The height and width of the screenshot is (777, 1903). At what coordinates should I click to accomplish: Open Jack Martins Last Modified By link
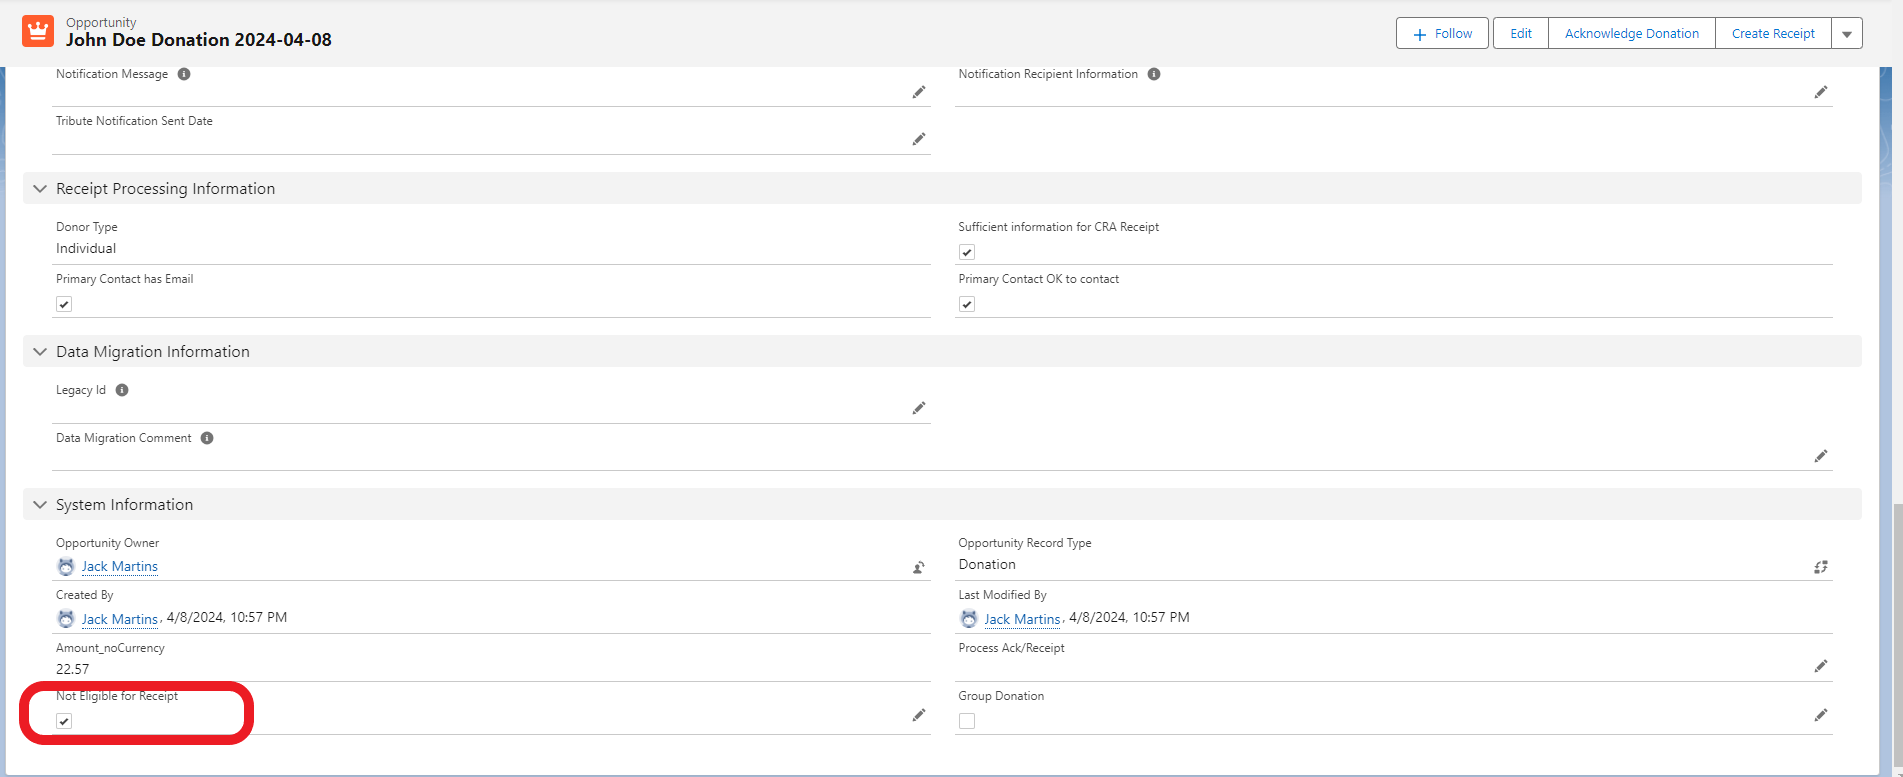1022,619
